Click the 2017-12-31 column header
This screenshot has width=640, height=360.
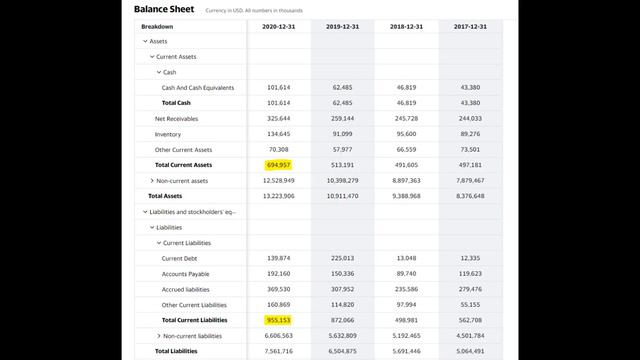pos(470,27)
